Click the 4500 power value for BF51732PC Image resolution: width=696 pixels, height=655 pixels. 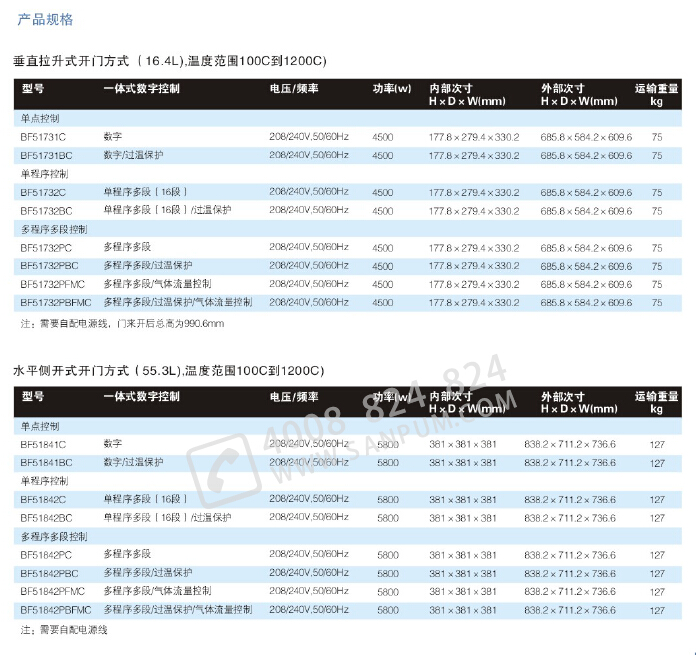(383, 247)
